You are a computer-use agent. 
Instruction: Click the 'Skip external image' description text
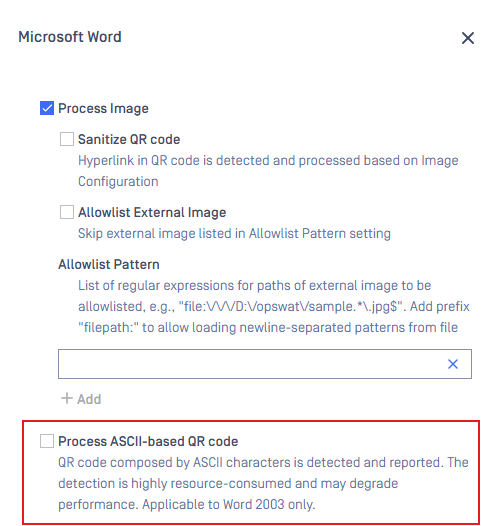234,233
